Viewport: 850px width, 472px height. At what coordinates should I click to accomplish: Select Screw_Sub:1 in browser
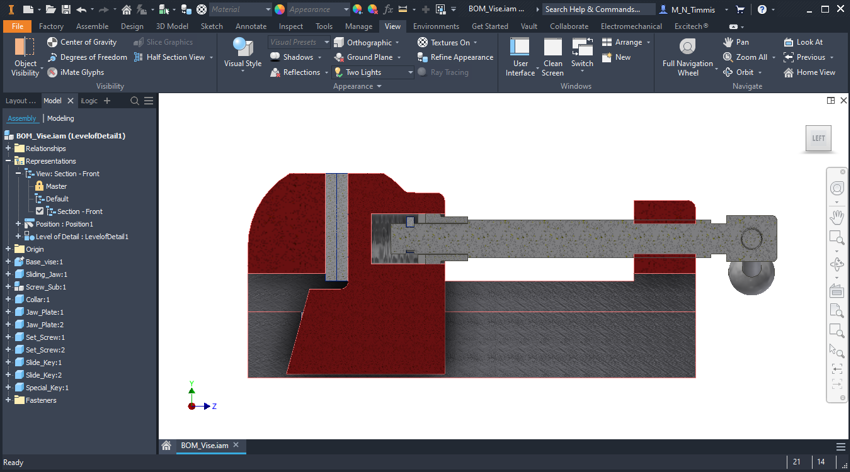pos(46,287)
